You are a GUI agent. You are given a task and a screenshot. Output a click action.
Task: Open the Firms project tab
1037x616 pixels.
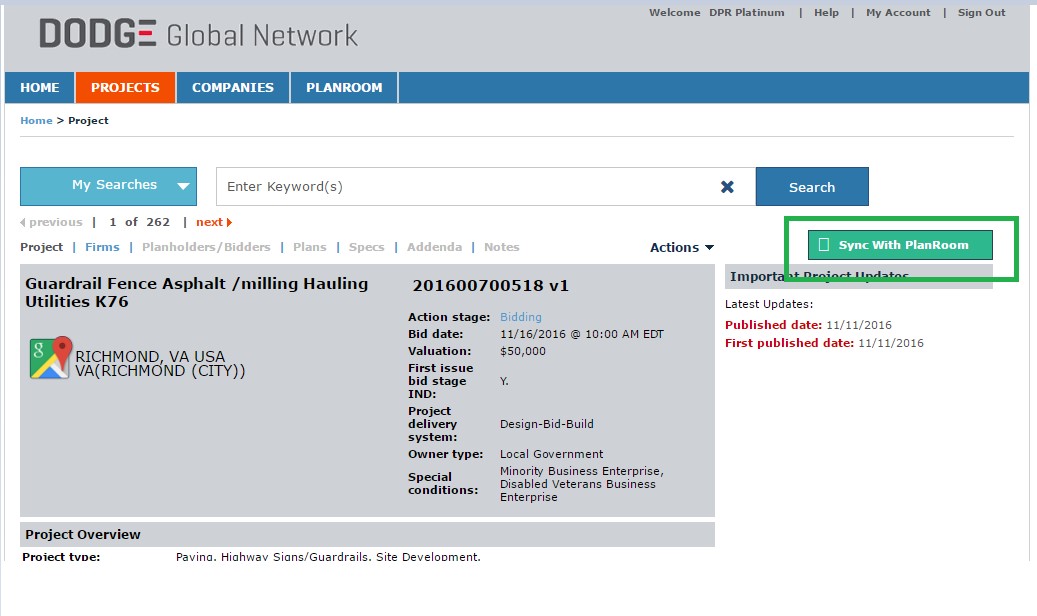102,247
